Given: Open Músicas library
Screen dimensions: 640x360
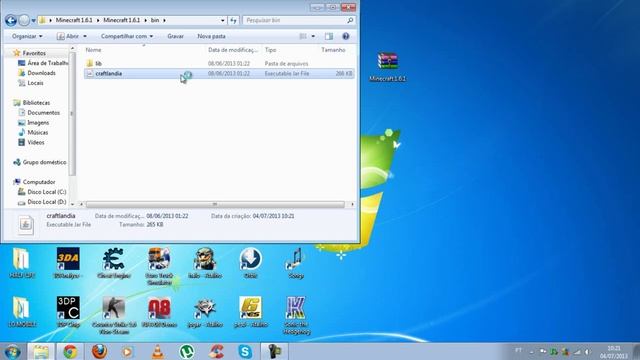Looking at the screenshot, I should (33, 132).
